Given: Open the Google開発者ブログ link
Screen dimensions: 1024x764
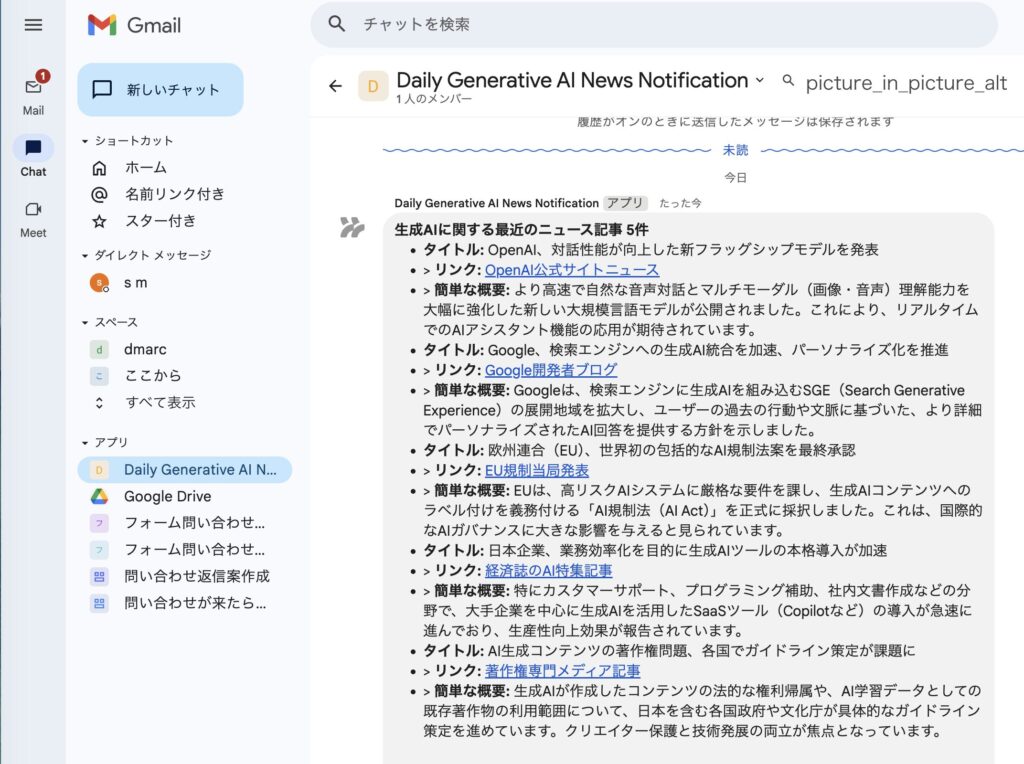Looking at the screenshot, I should pos(551,370).
